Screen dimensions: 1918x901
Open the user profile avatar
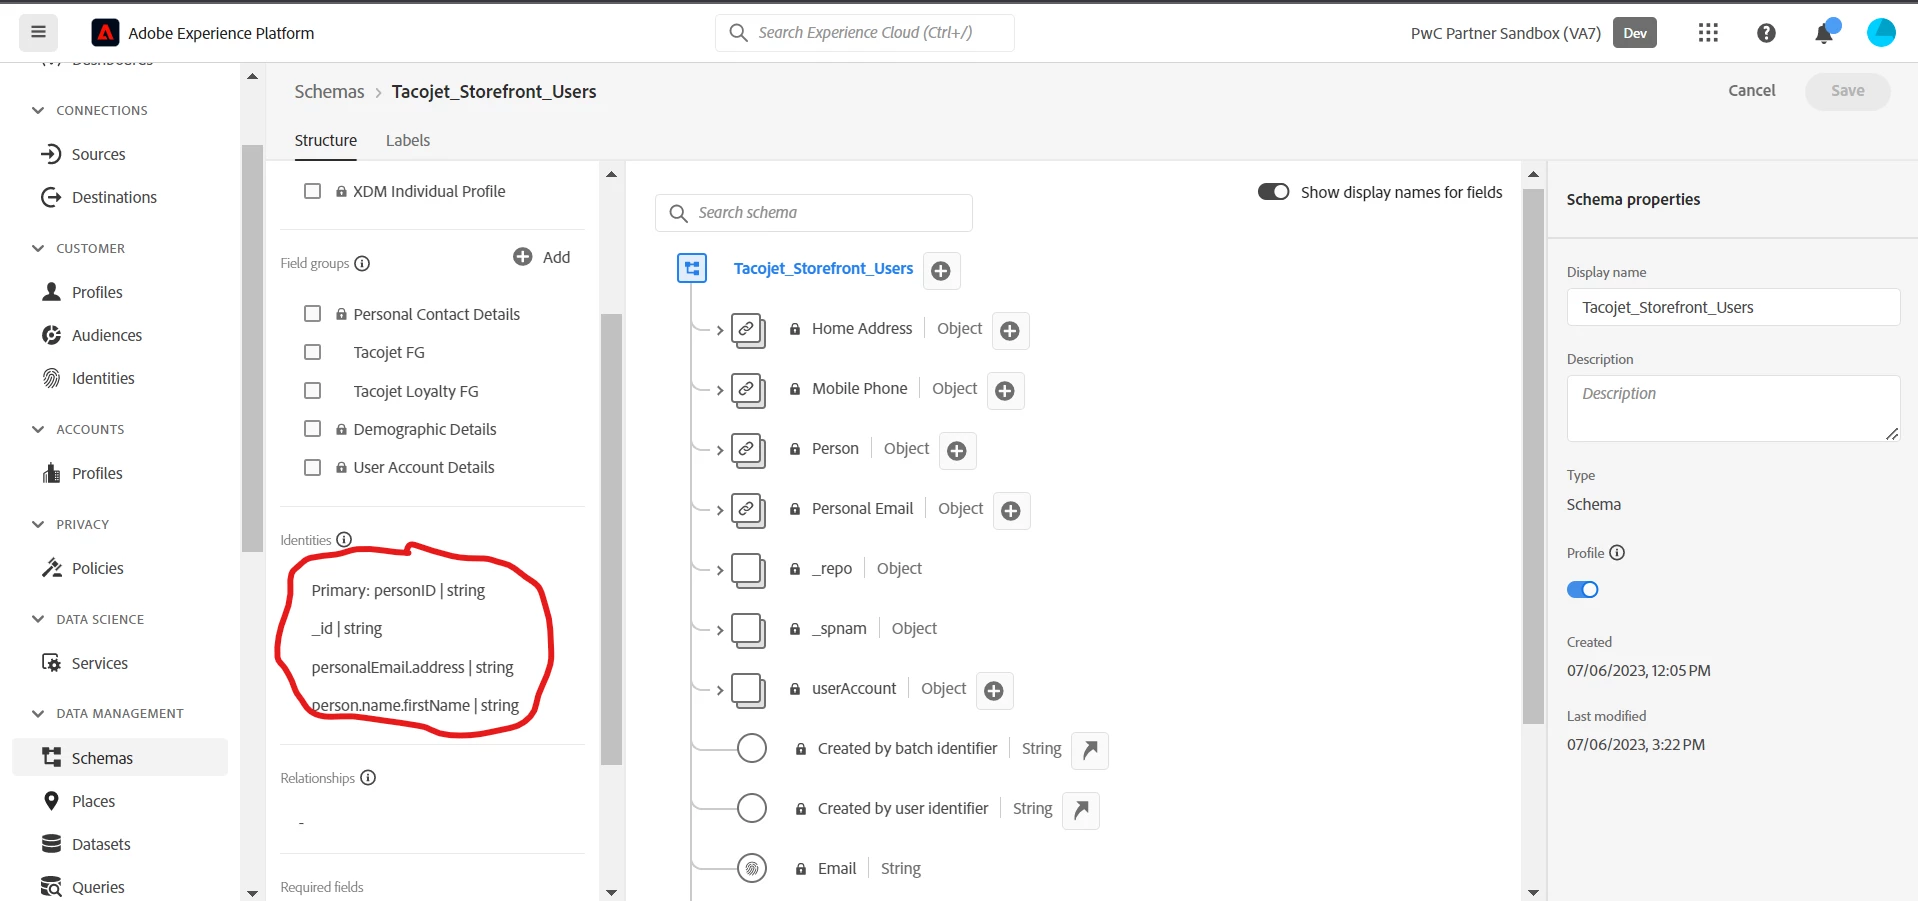click(1881, 33)
